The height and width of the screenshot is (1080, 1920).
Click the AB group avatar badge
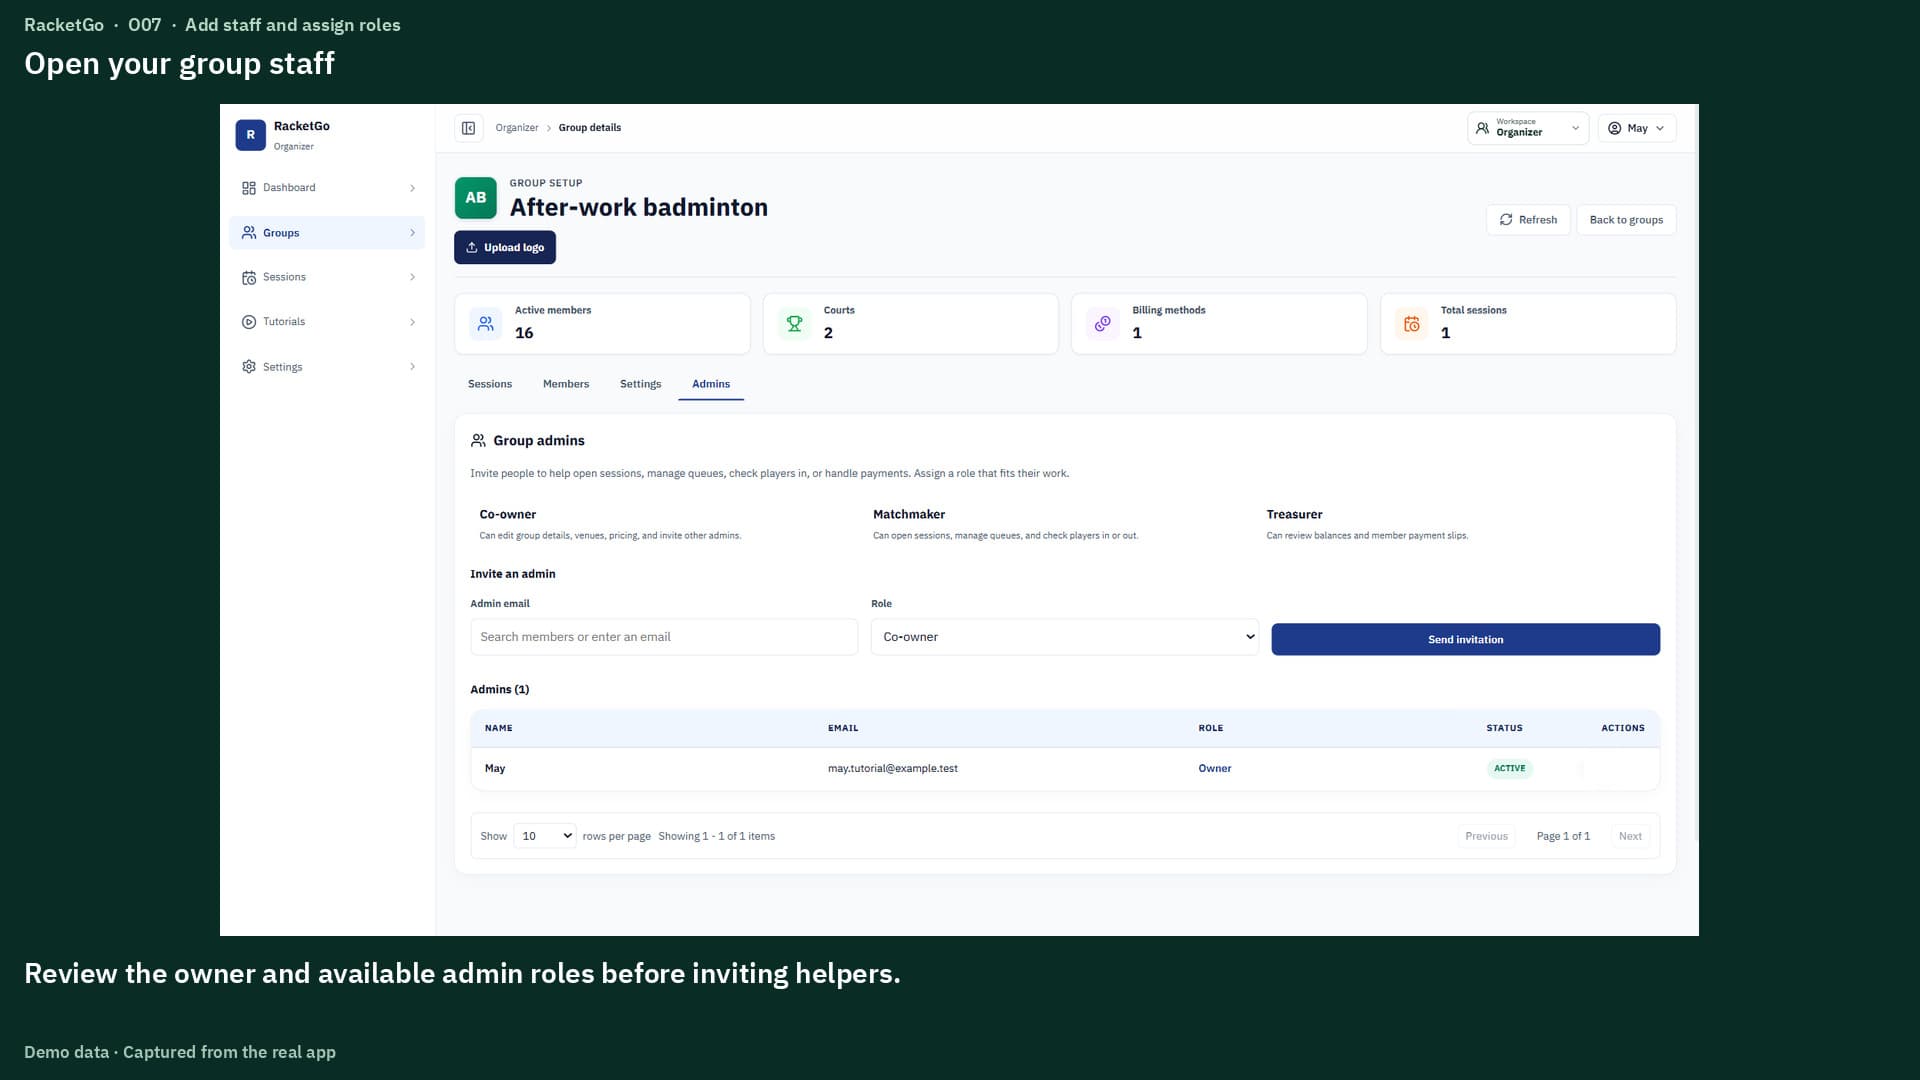tap(476, 198)
